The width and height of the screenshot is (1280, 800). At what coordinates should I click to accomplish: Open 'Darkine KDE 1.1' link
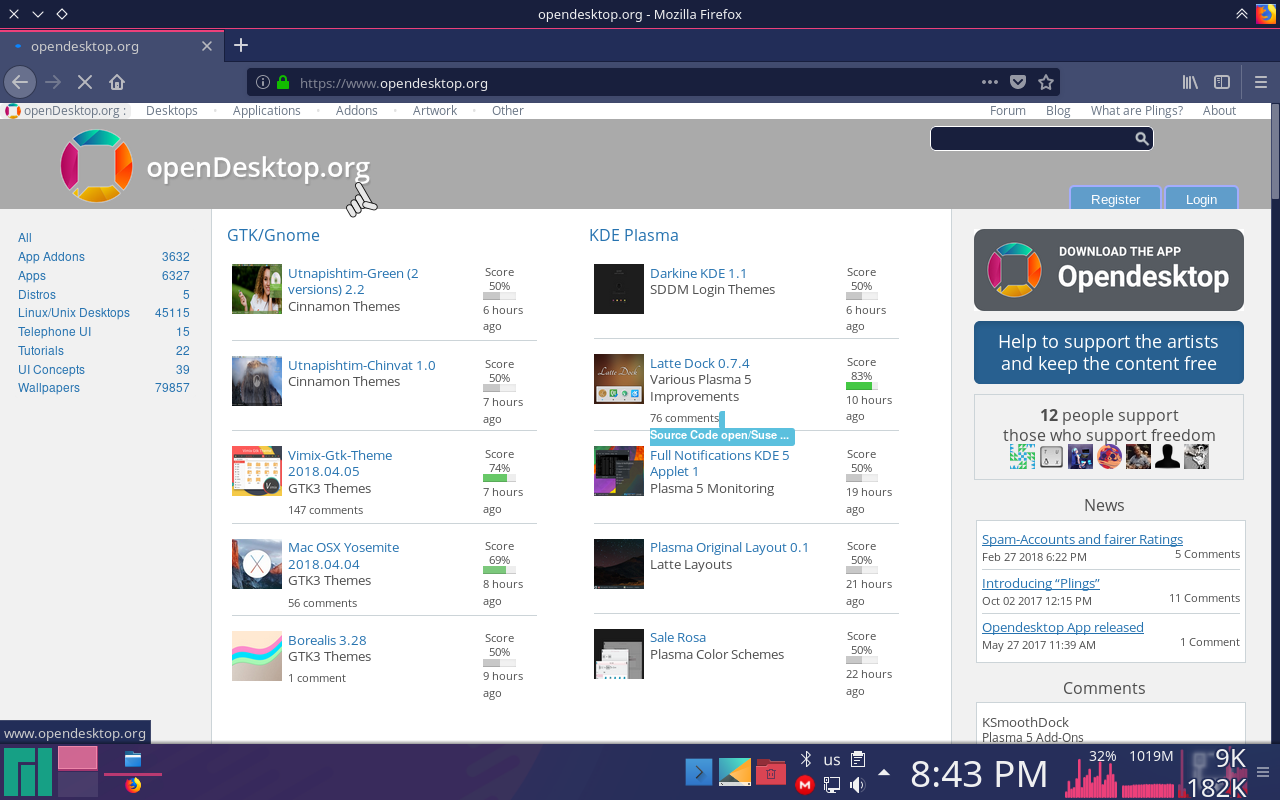click(x=698, y=273)
